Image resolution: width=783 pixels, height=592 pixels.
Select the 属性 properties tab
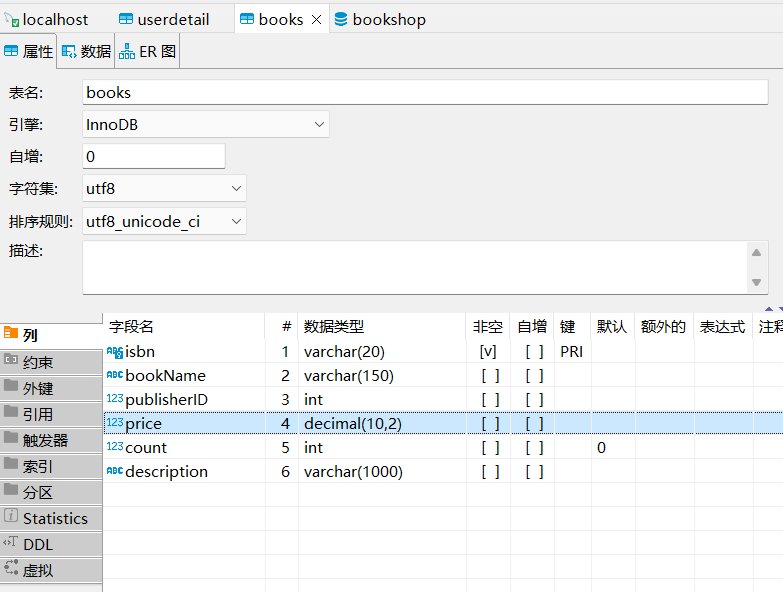tap(28, 51)
